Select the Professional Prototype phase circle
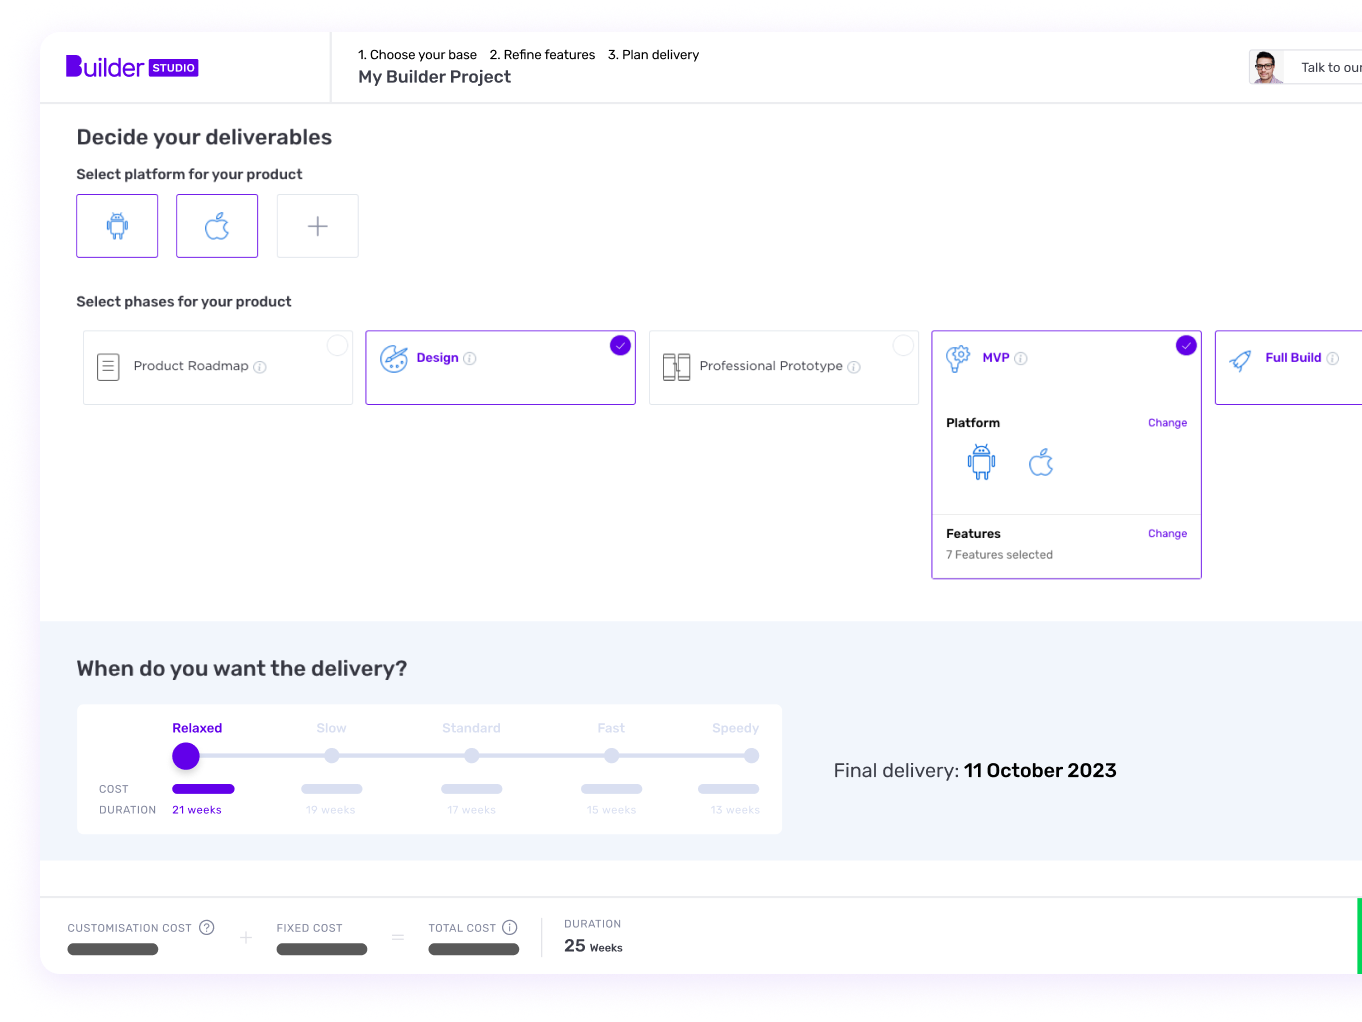 [x=903, y=344]
